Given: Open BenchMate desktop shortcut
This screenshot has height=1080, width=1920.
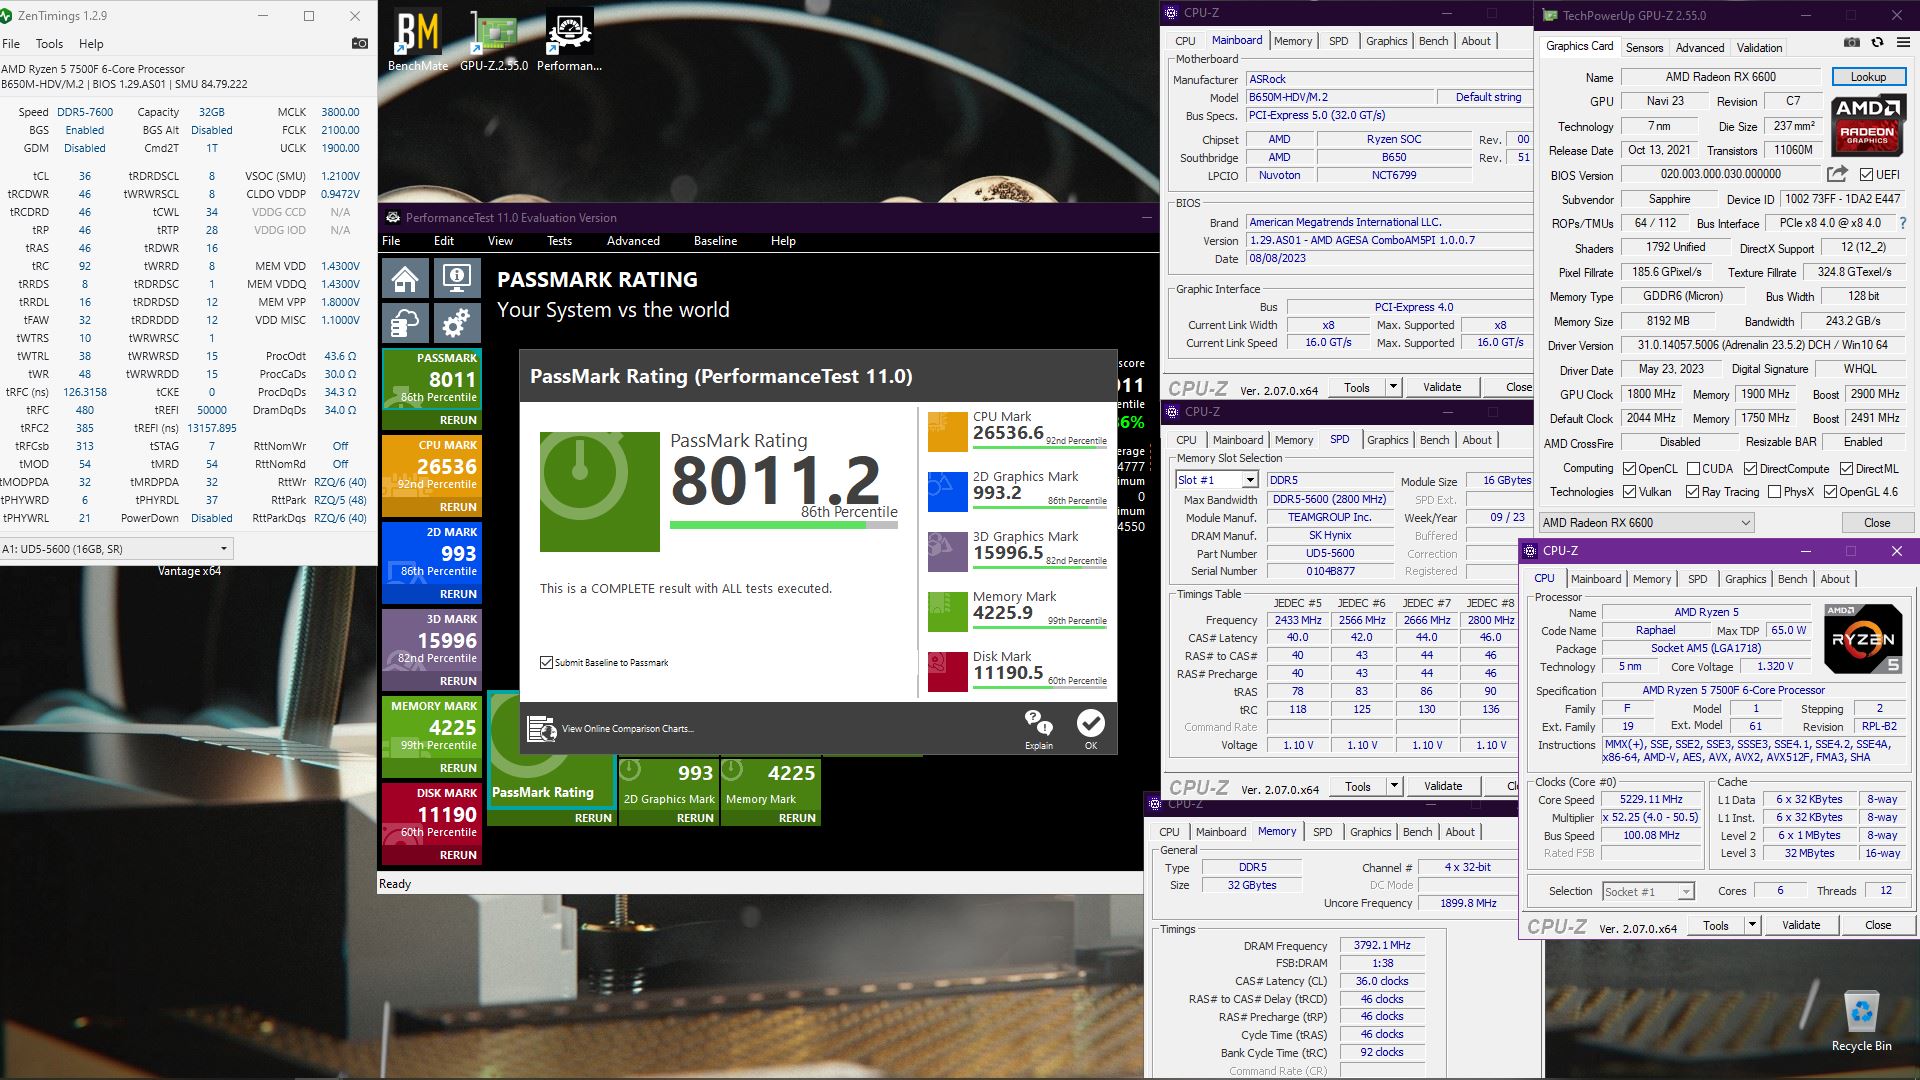Looking at the screenshot, I should point(418,40).
